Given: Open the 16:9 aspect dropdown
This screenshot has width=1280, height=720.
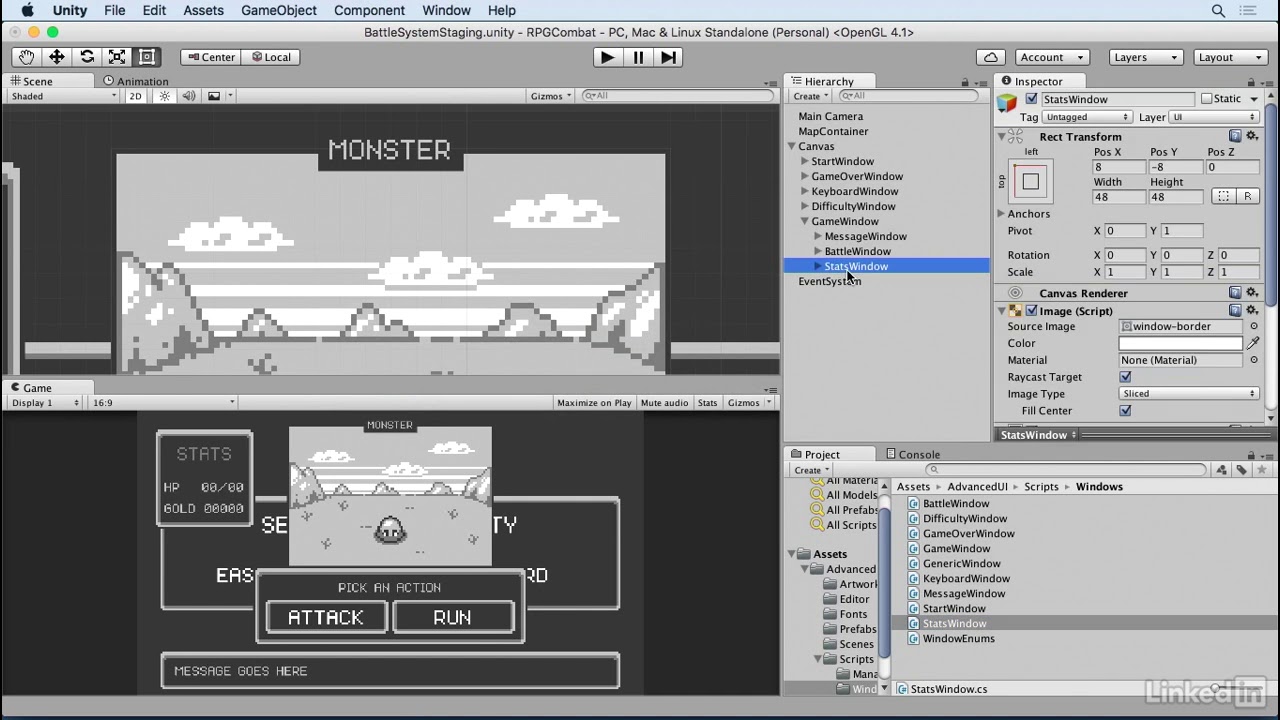Looking at the screenshot, I should click(163, 402).
